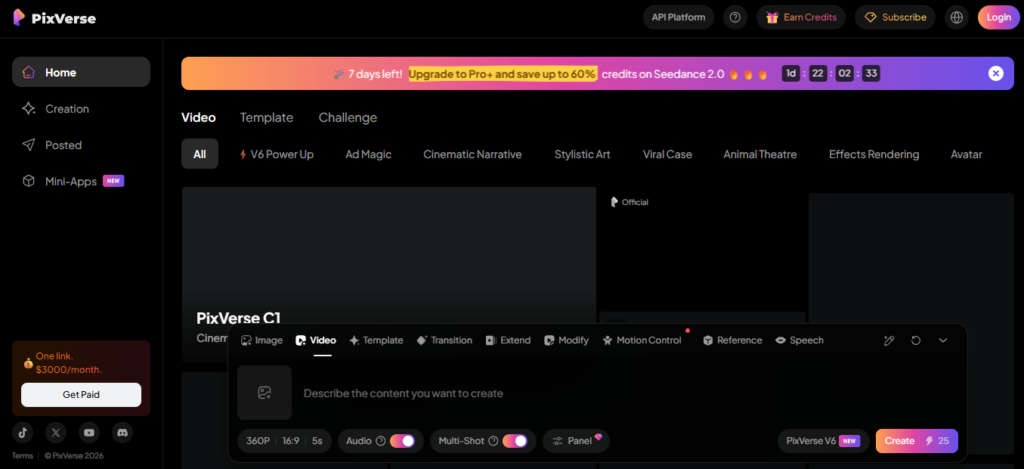Toggle the Multi-Shot switch
The width and height of the screenshot is (1024, 469).
coord(515,441)
